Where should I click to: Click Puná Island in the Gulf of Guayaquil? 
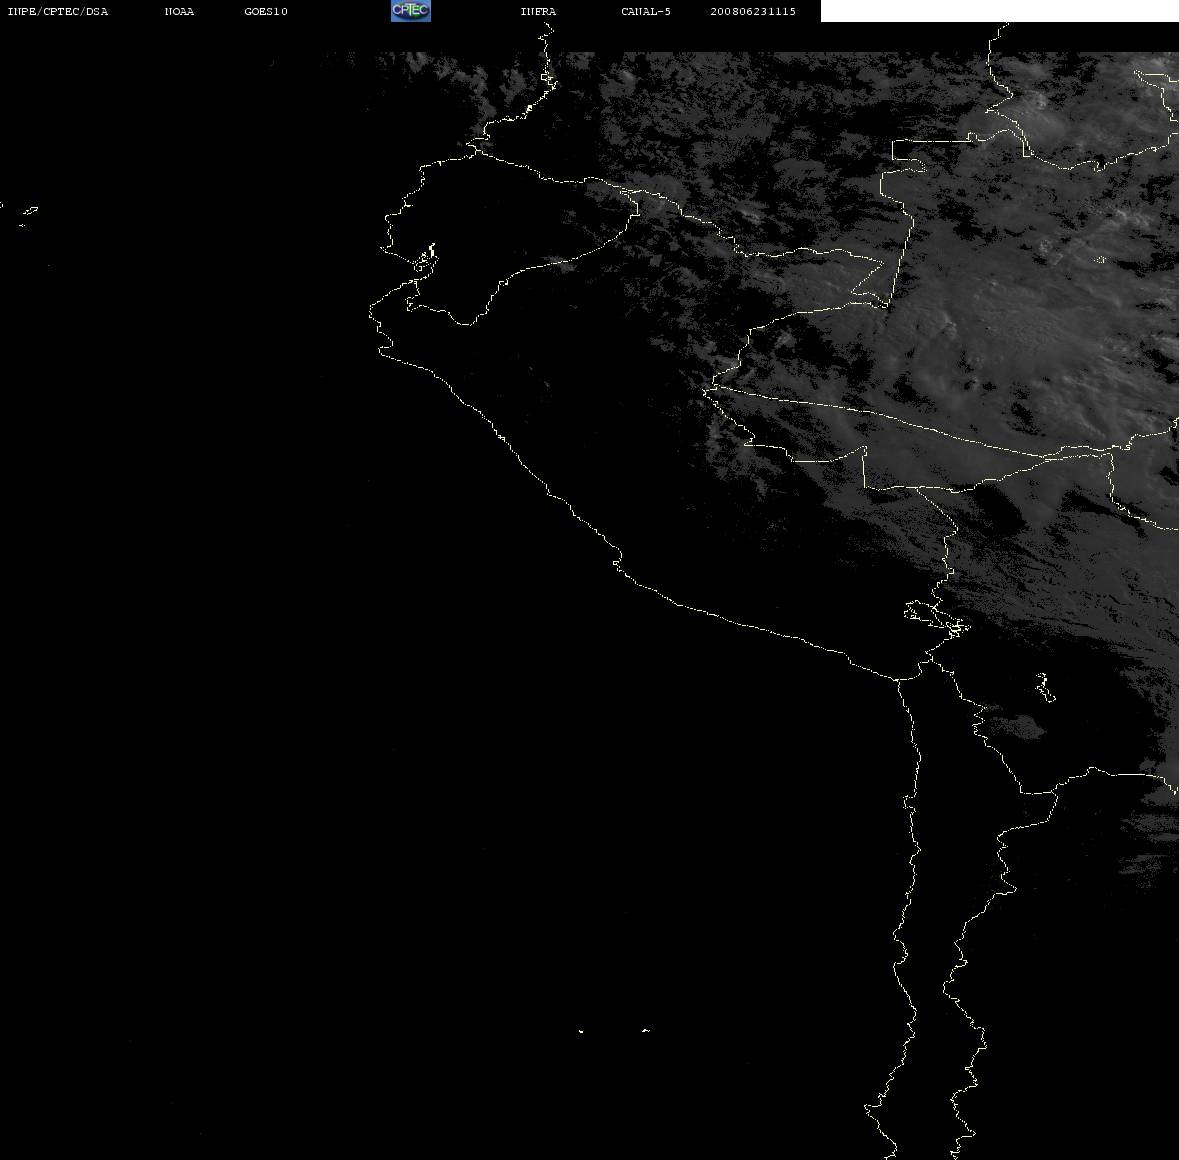pos(424,259)
